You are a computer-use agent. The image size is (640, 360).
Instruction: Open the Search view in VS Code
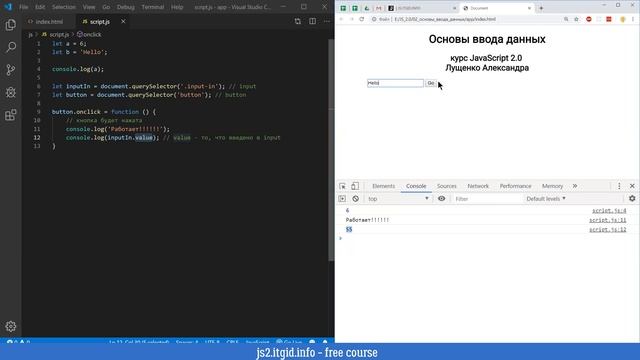11,47
